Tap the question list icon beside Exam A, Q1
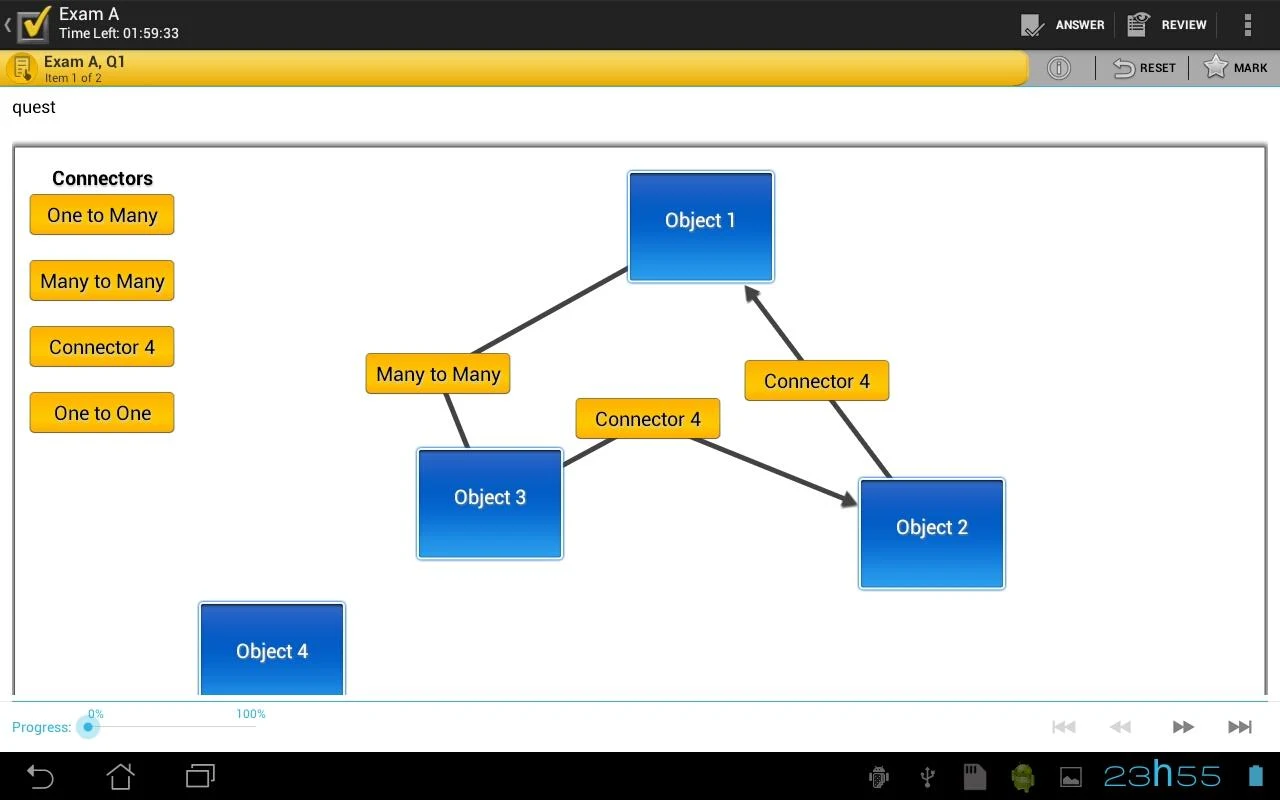Image resolution: width=1280 pixels, height=800 pixels. click(x=21, y=68)
